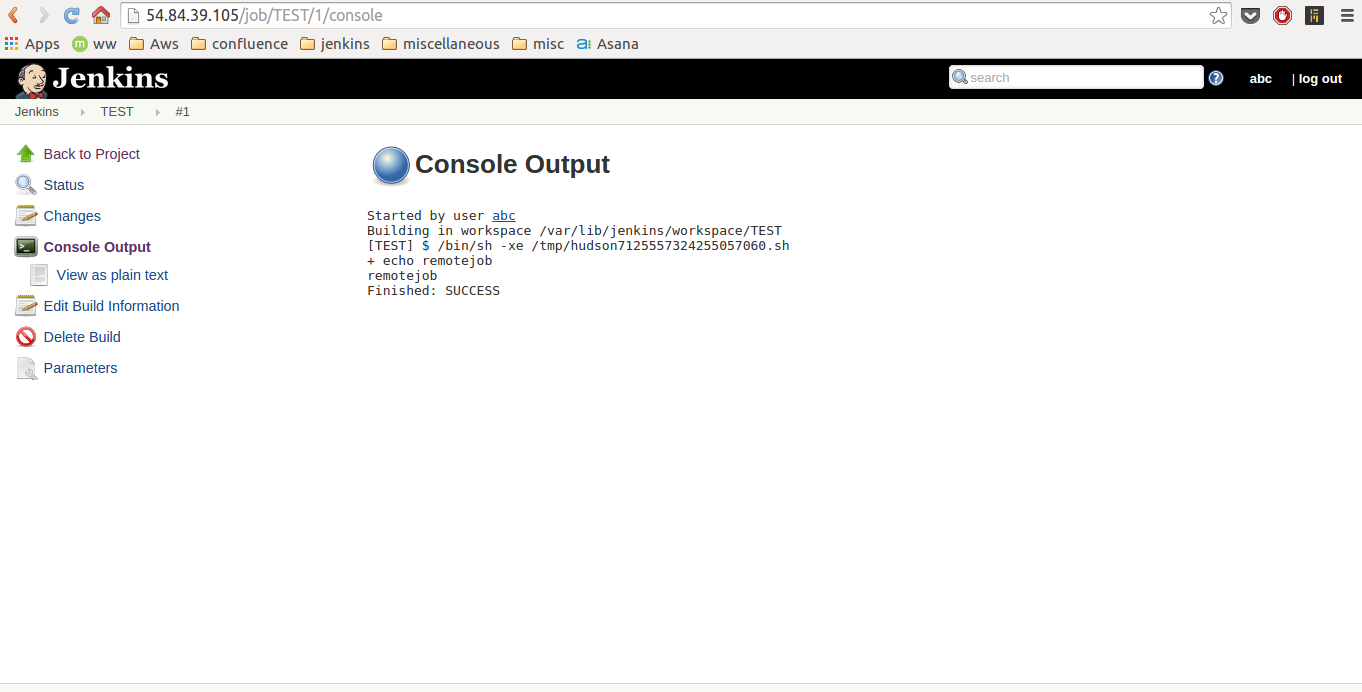Click the blue search help question icon

tap(1216, 78)
